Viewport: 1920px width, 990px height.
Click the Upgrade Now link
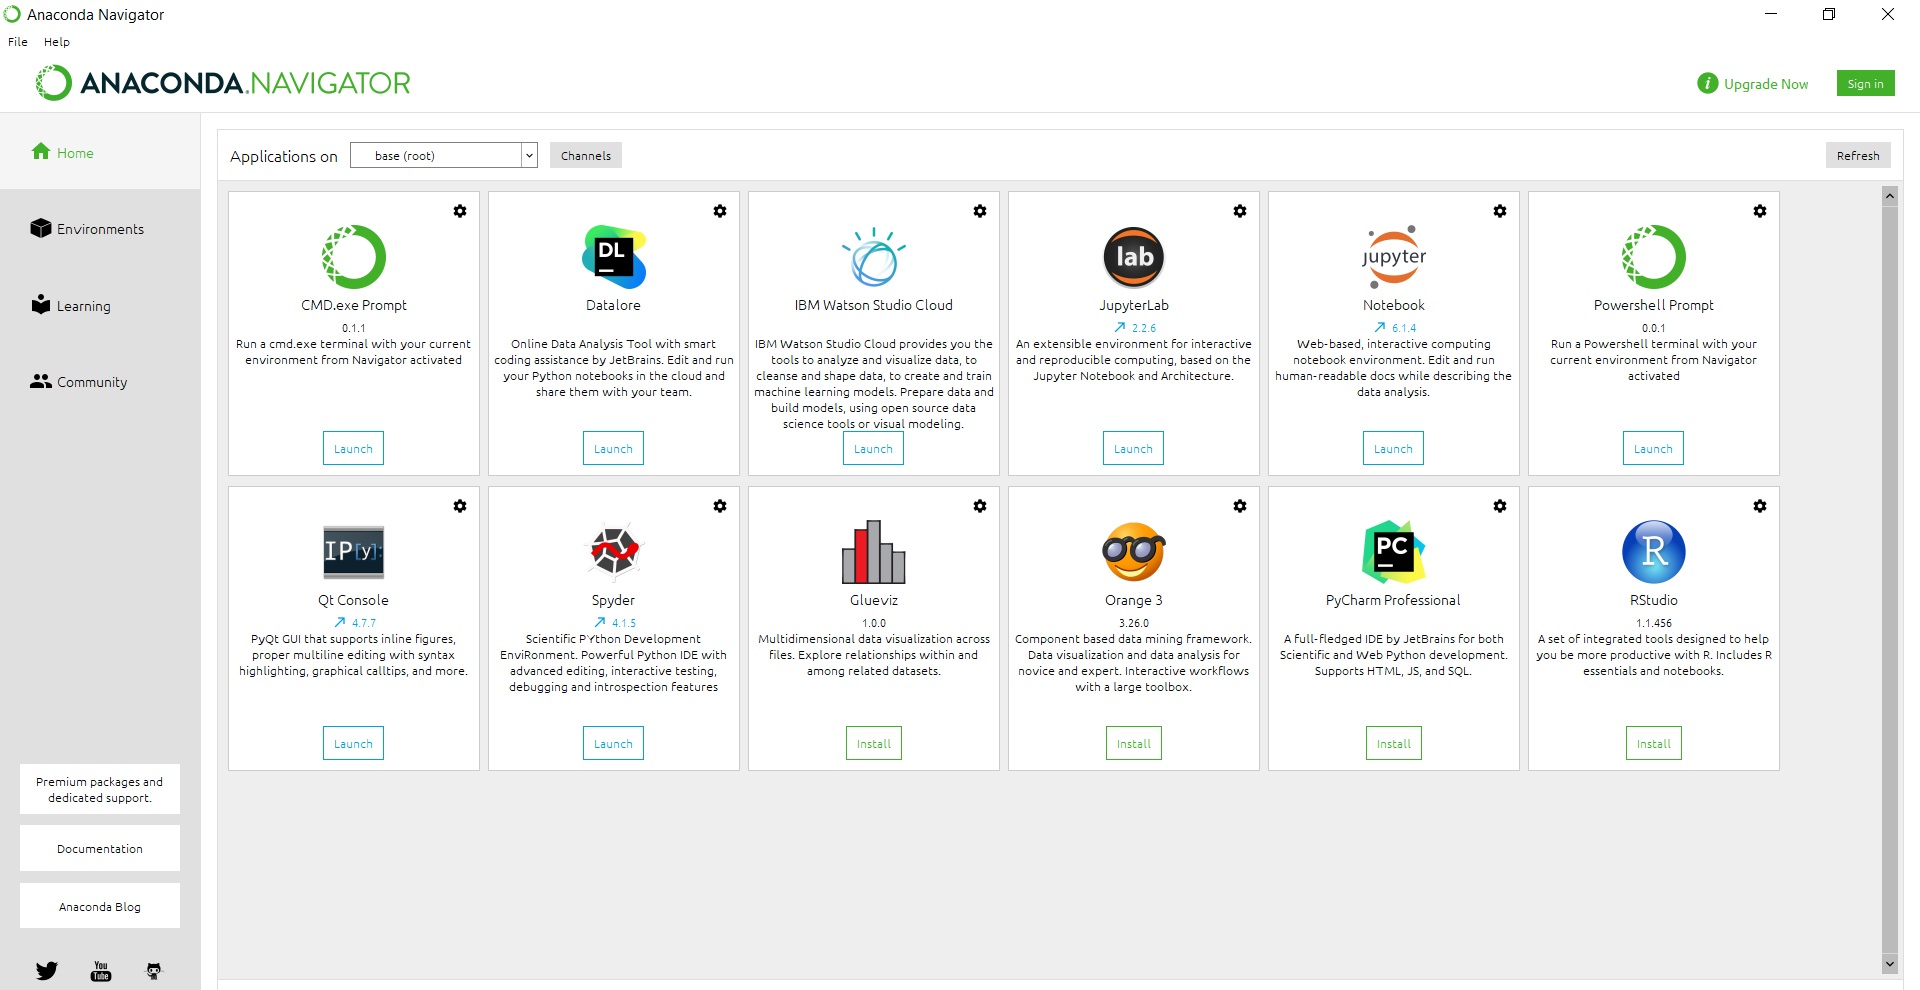(1753, 84)
